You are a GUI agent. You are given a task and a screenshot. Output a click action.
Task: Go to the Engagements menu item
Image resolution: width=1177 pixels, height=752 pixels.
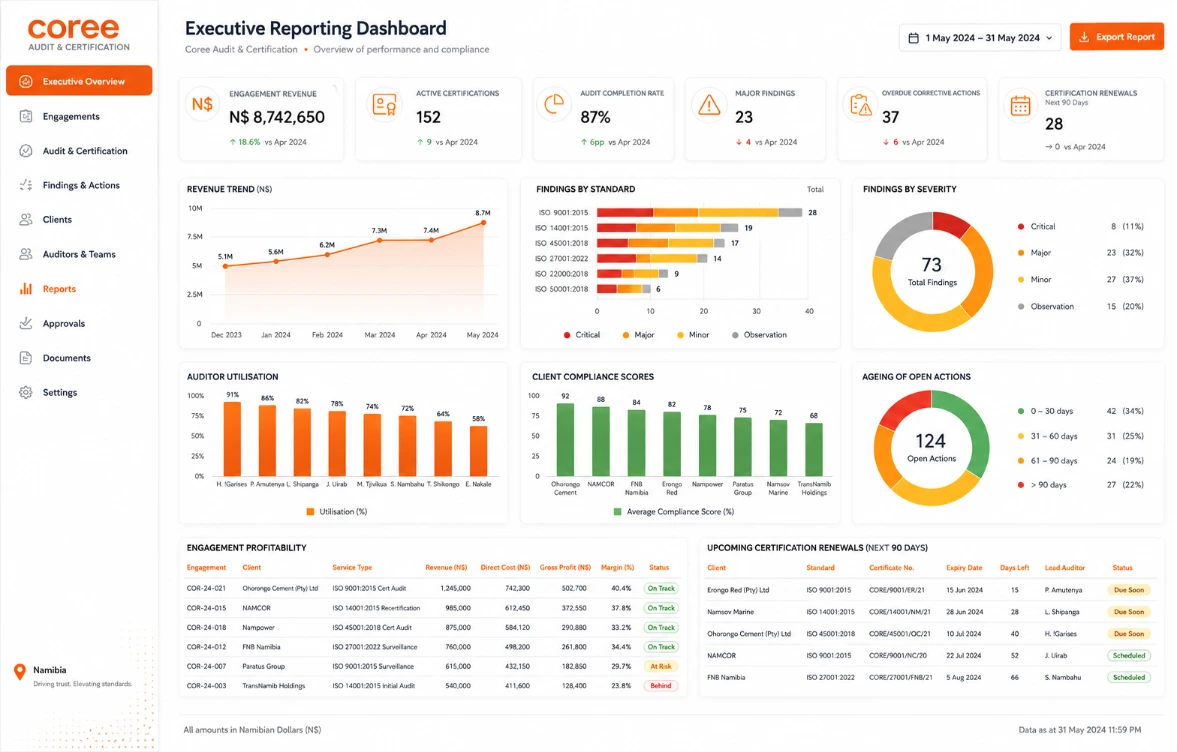(x=79, y=116)
